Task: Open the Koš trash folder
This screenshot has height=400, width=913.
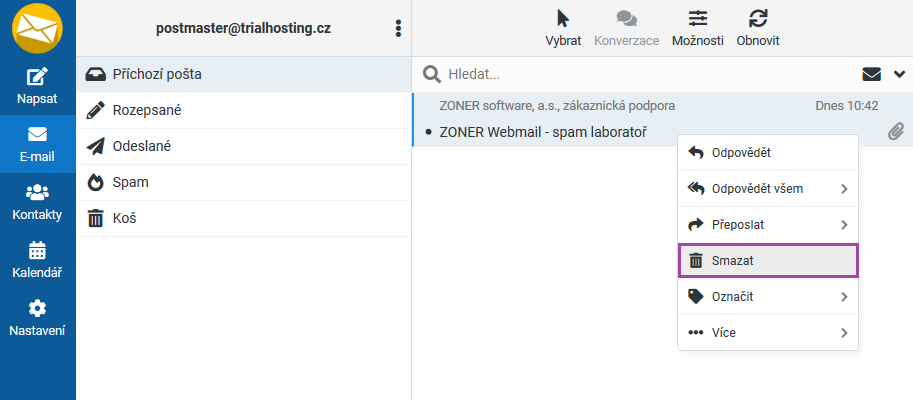Action: [124, 218]
